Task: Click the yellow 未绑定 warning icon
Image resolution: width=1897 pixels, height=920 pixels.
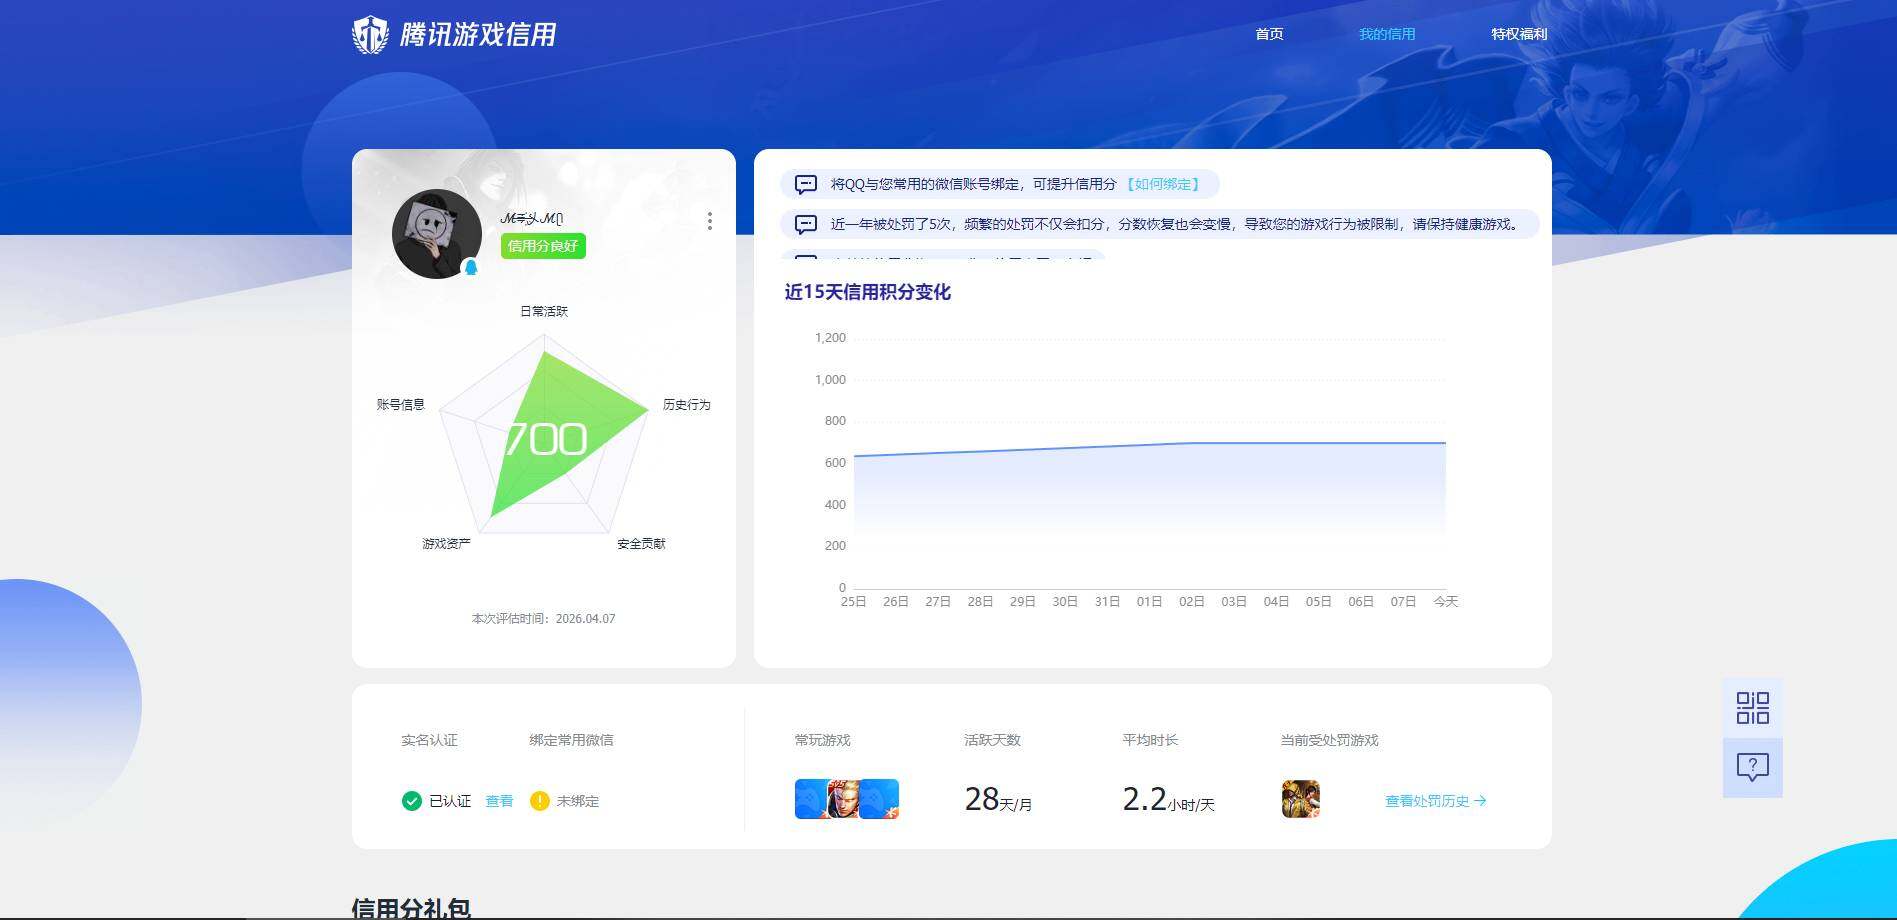Action: [x=540, y=800]
